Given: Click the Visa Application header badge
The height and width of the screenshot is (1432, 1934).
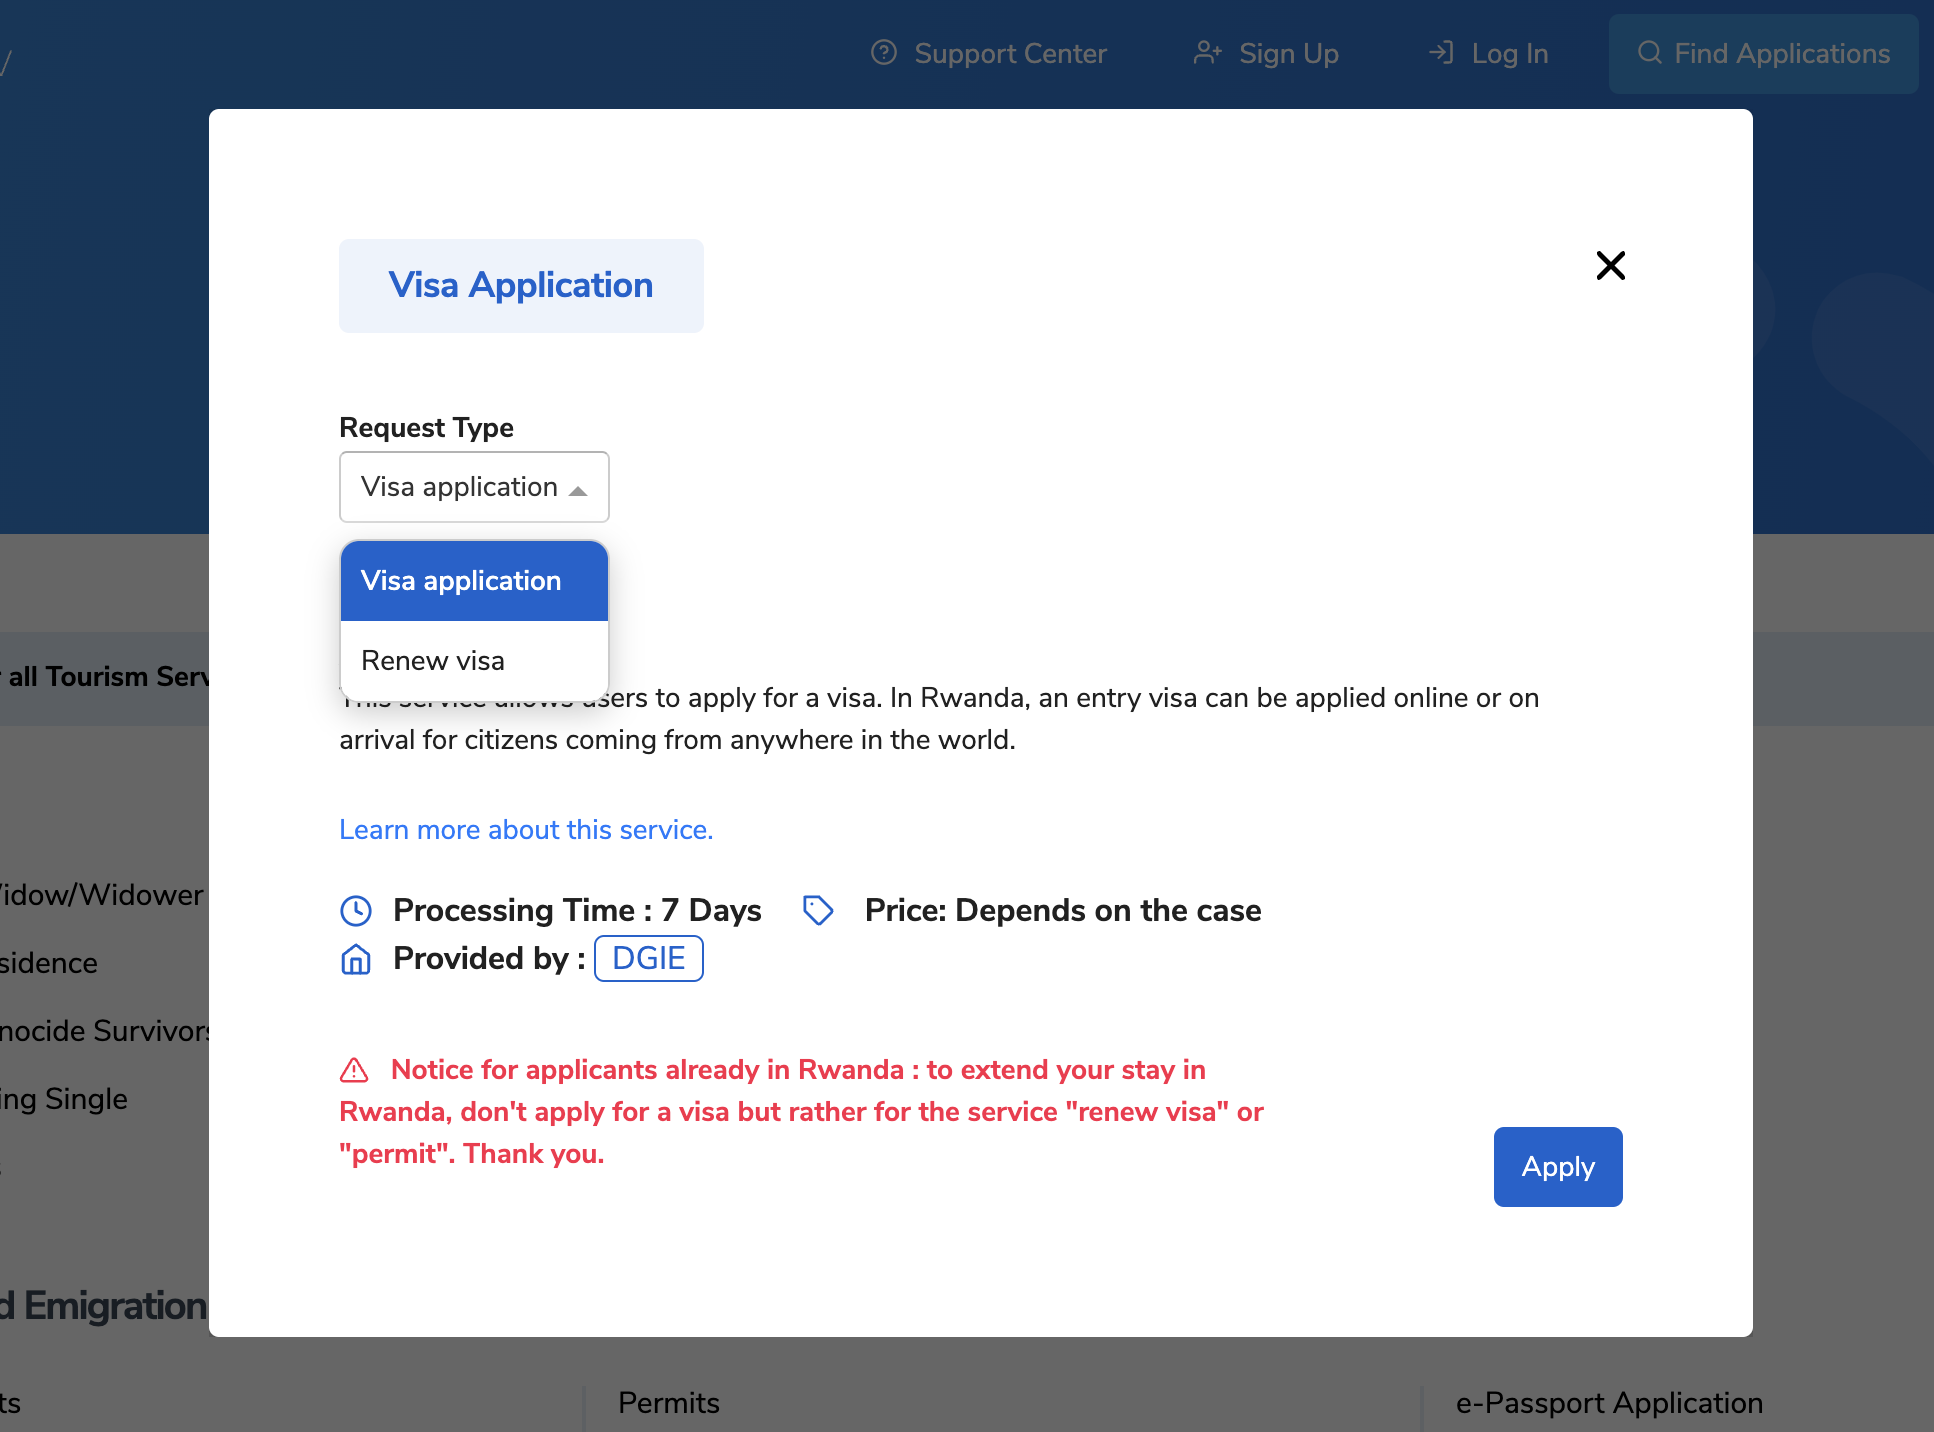Looking at the screenshot, I should coord(520,285).
